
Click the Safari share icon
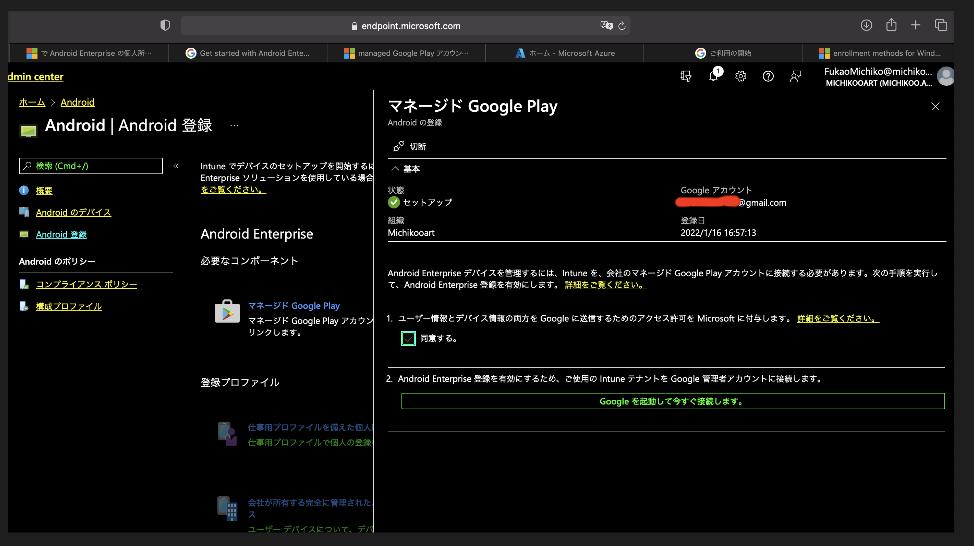coord(891,25)
